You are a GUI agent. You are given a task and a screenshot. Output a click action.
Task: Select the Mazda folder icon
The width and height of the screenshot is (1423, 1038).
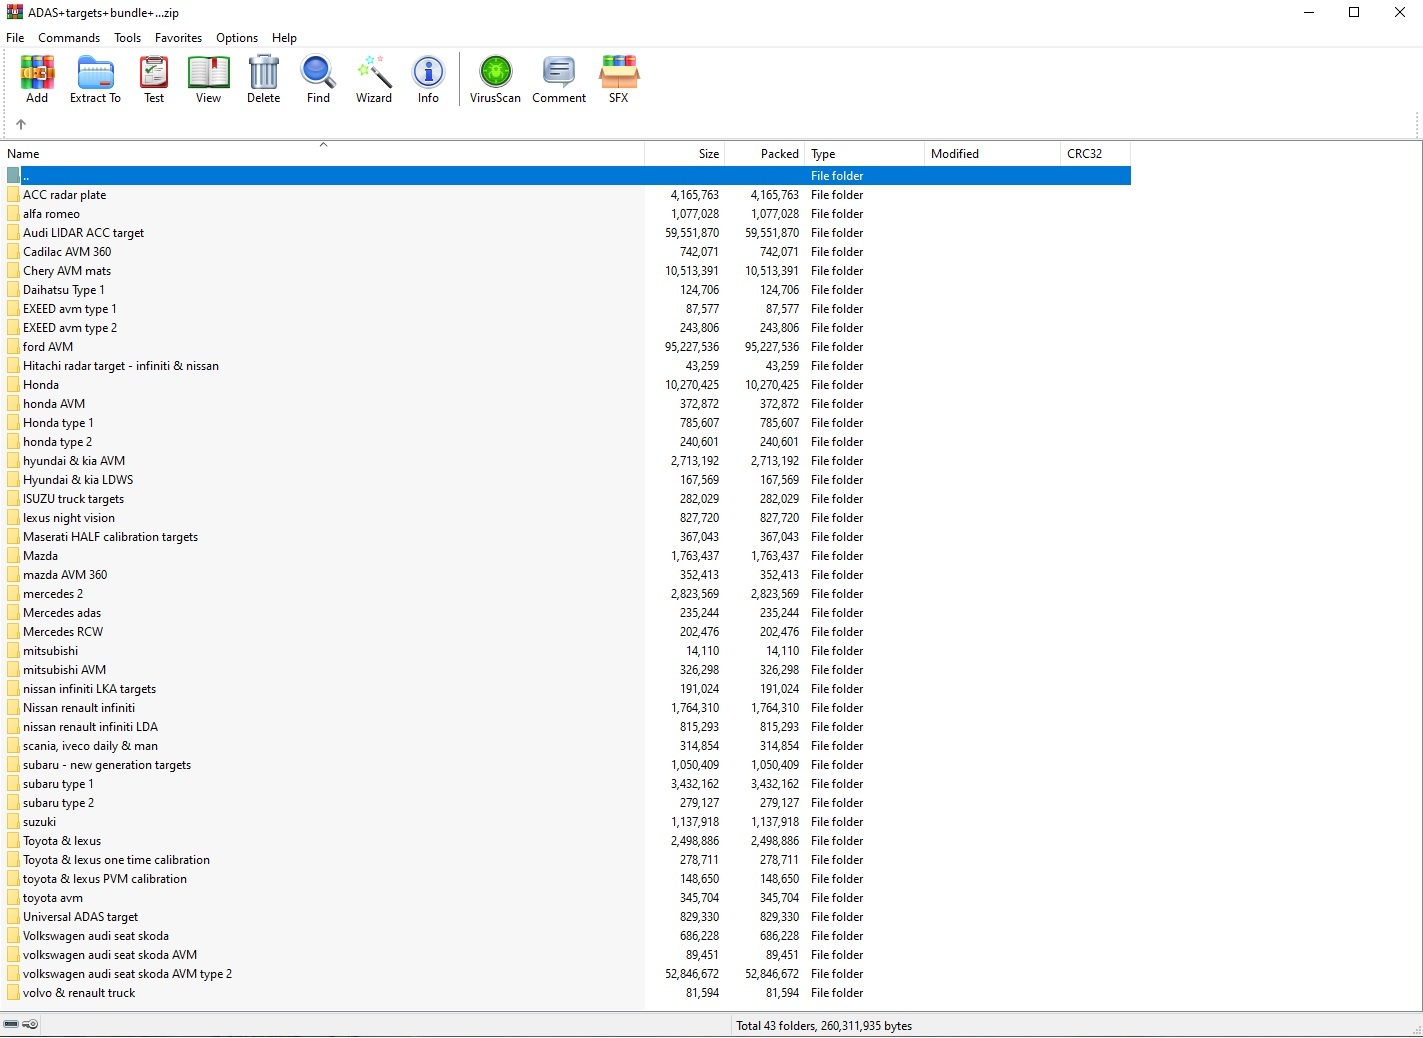point(13,556)
